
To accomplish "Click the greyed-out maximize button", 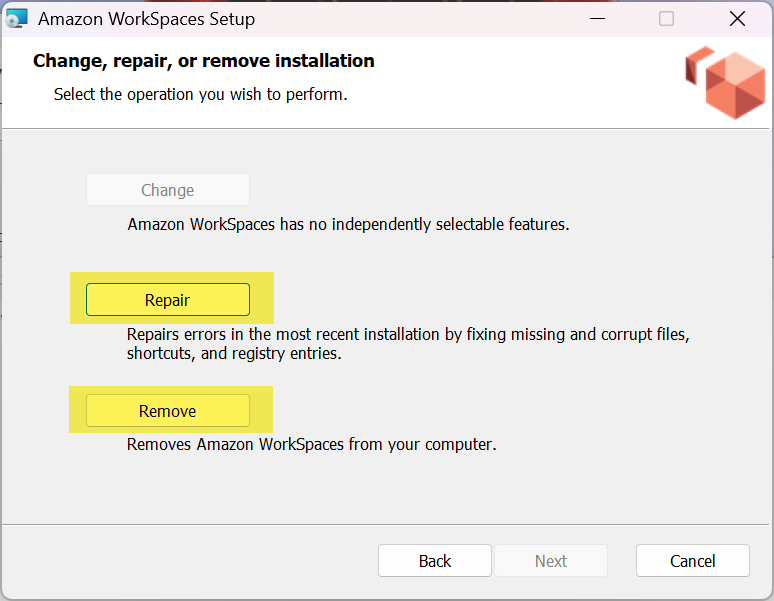I will pyautogui.click(x=666, y=18).
